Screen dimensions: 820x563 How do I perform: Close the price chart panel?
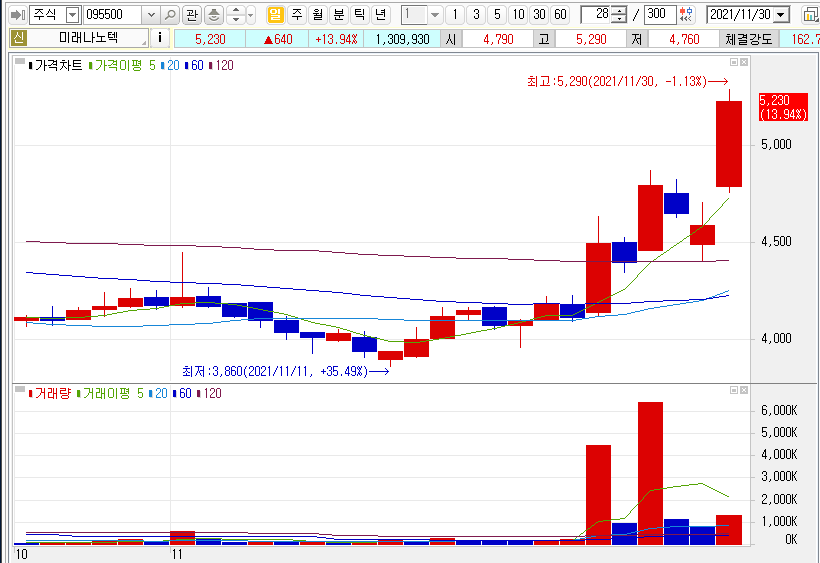744,62
